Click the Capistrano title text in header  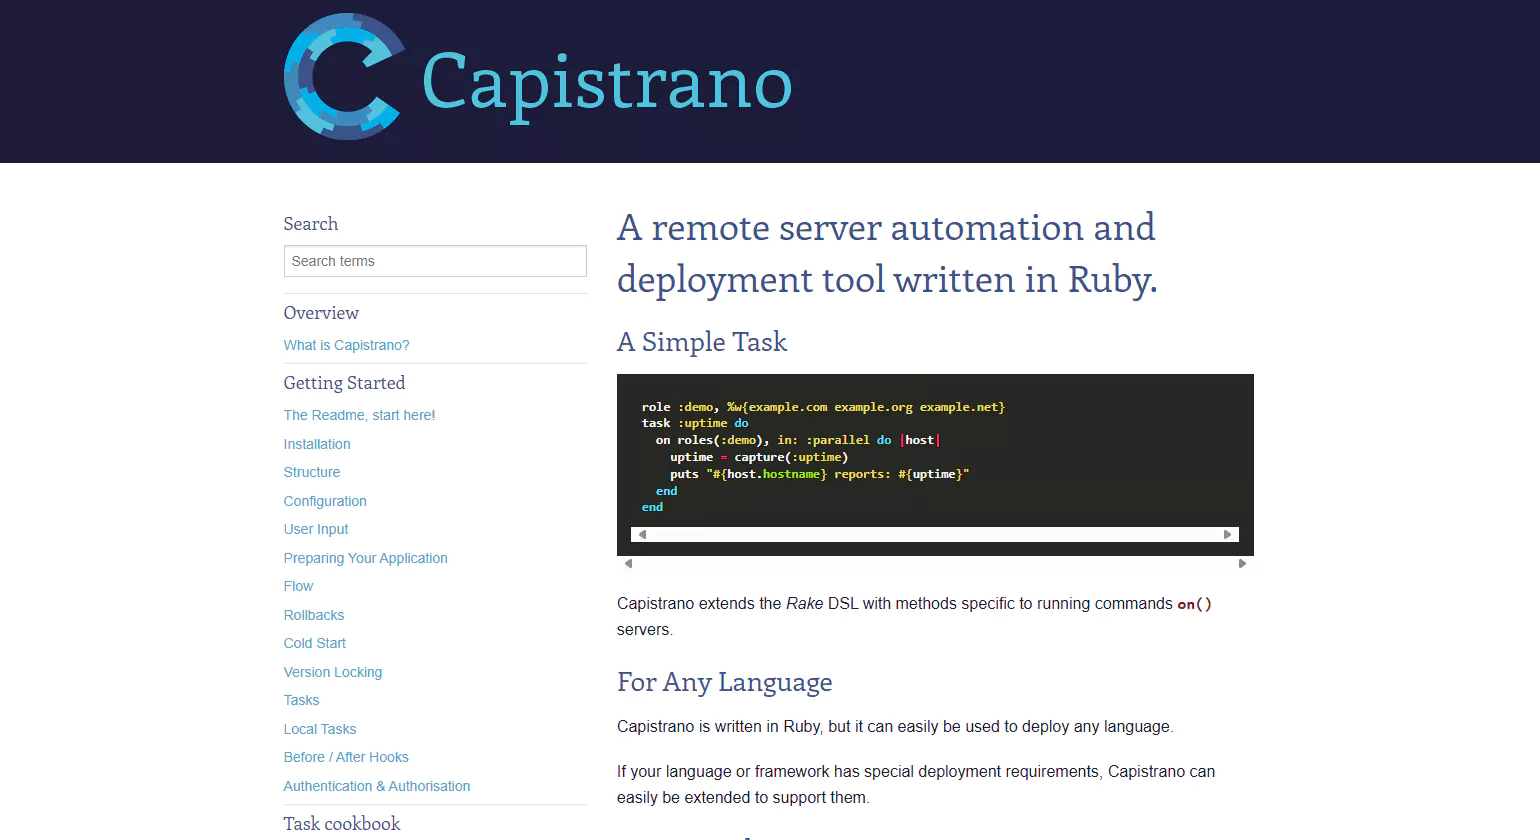606,82
